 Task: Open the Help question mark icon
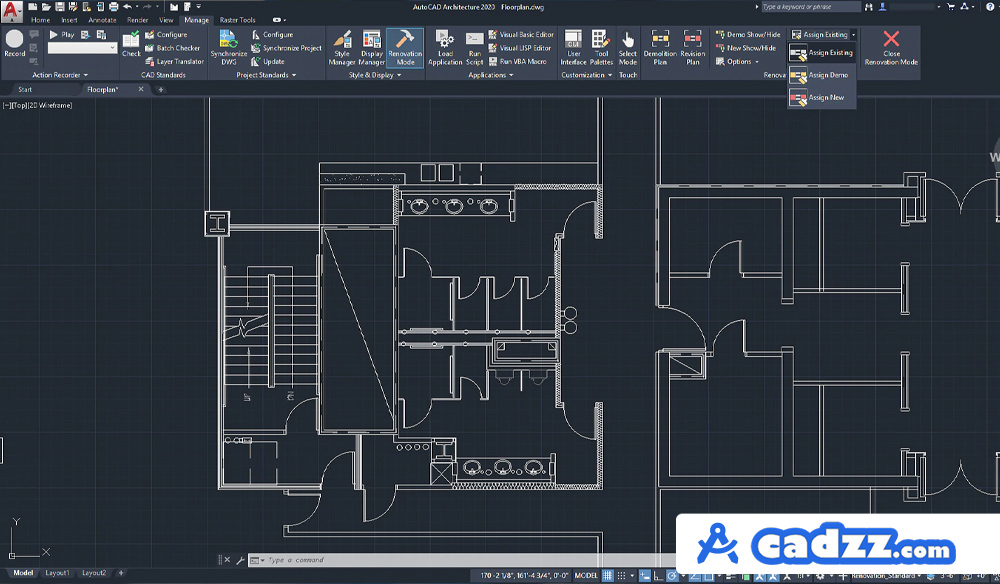click(x=990, y=7)
